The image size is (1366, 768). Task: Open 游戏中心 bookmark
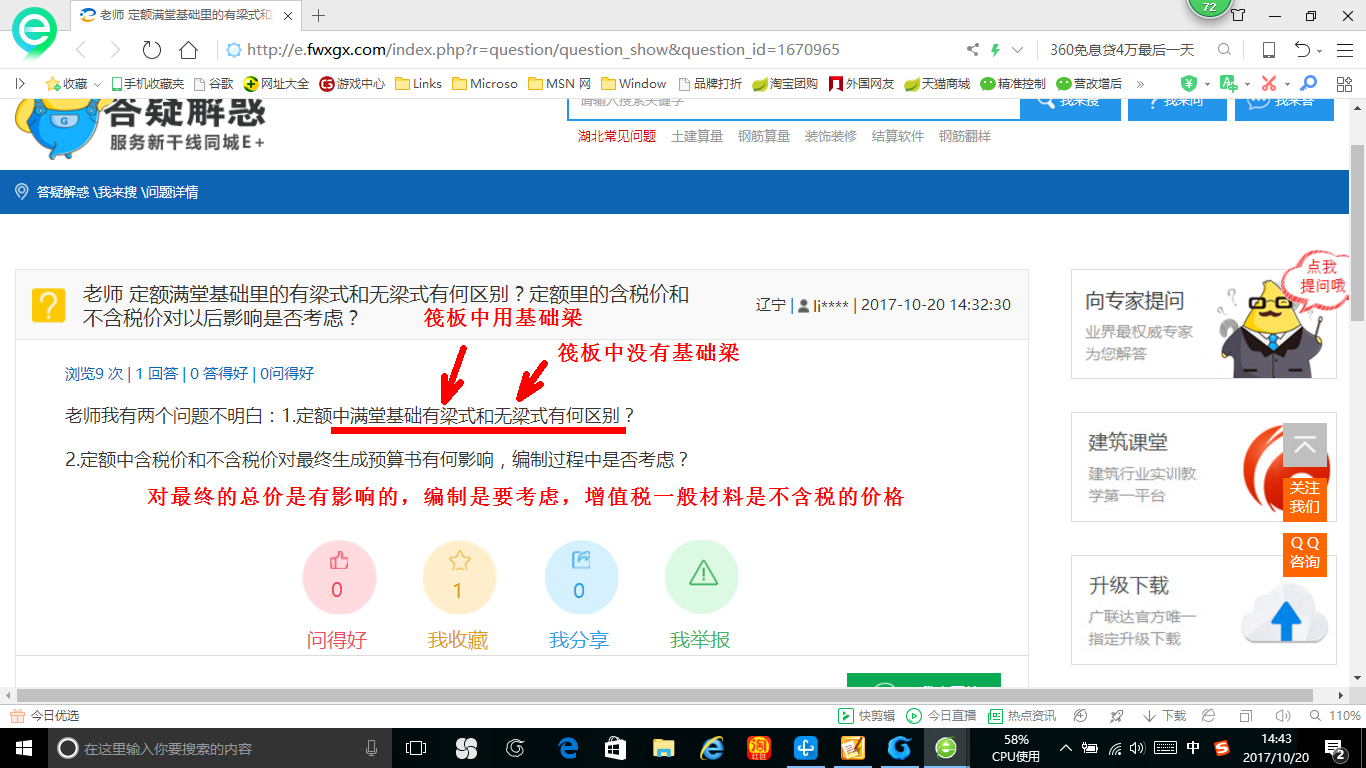352,83
